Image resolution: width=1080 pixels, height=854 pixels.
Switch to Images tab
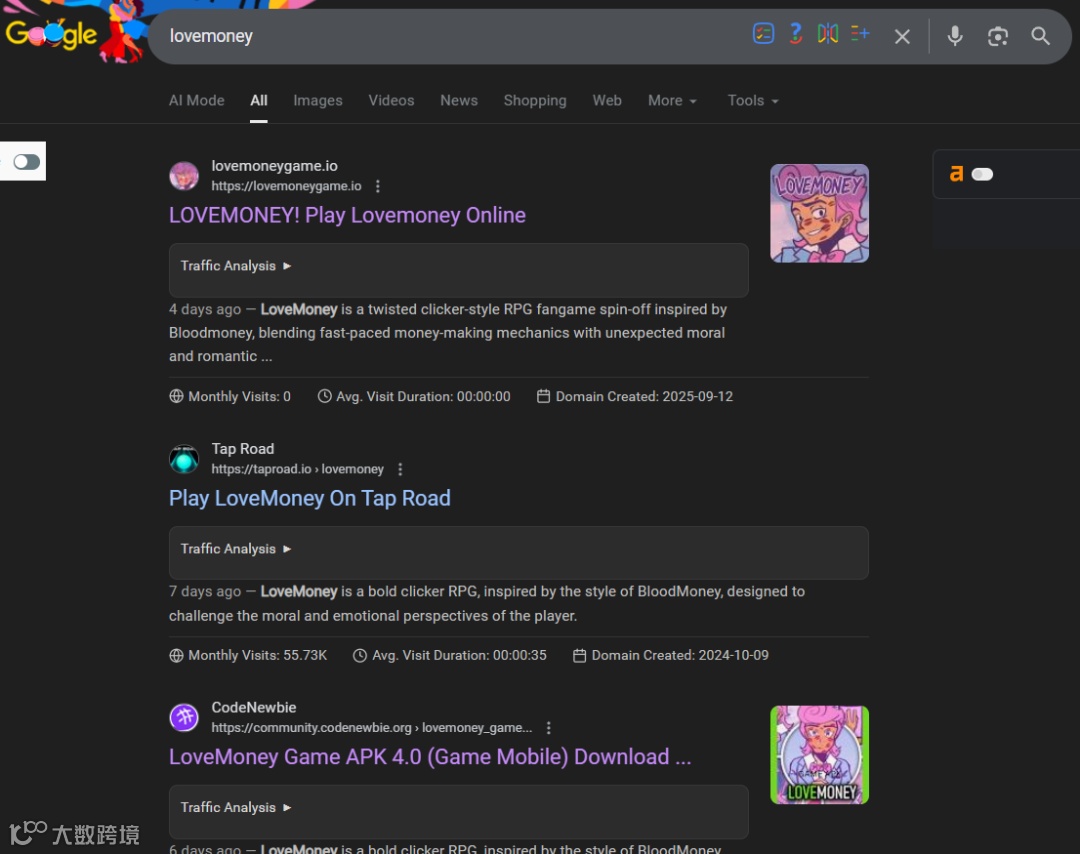318,101
